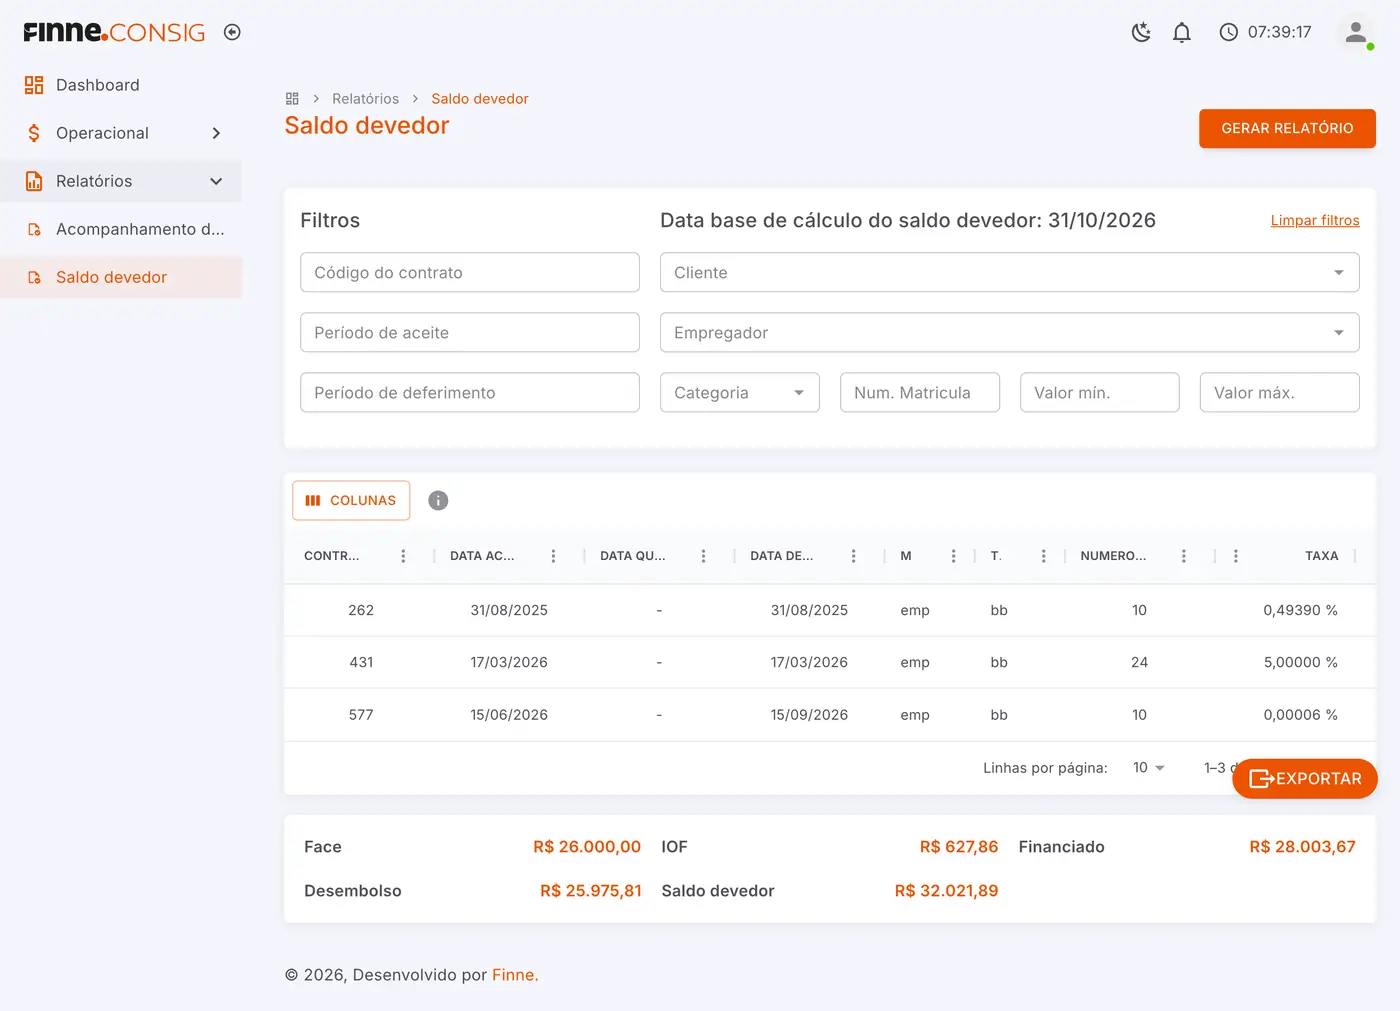Viewport: 1400px width, 1011px height.
Task: Expand Operacional menu
Action: tap(121, 133)
